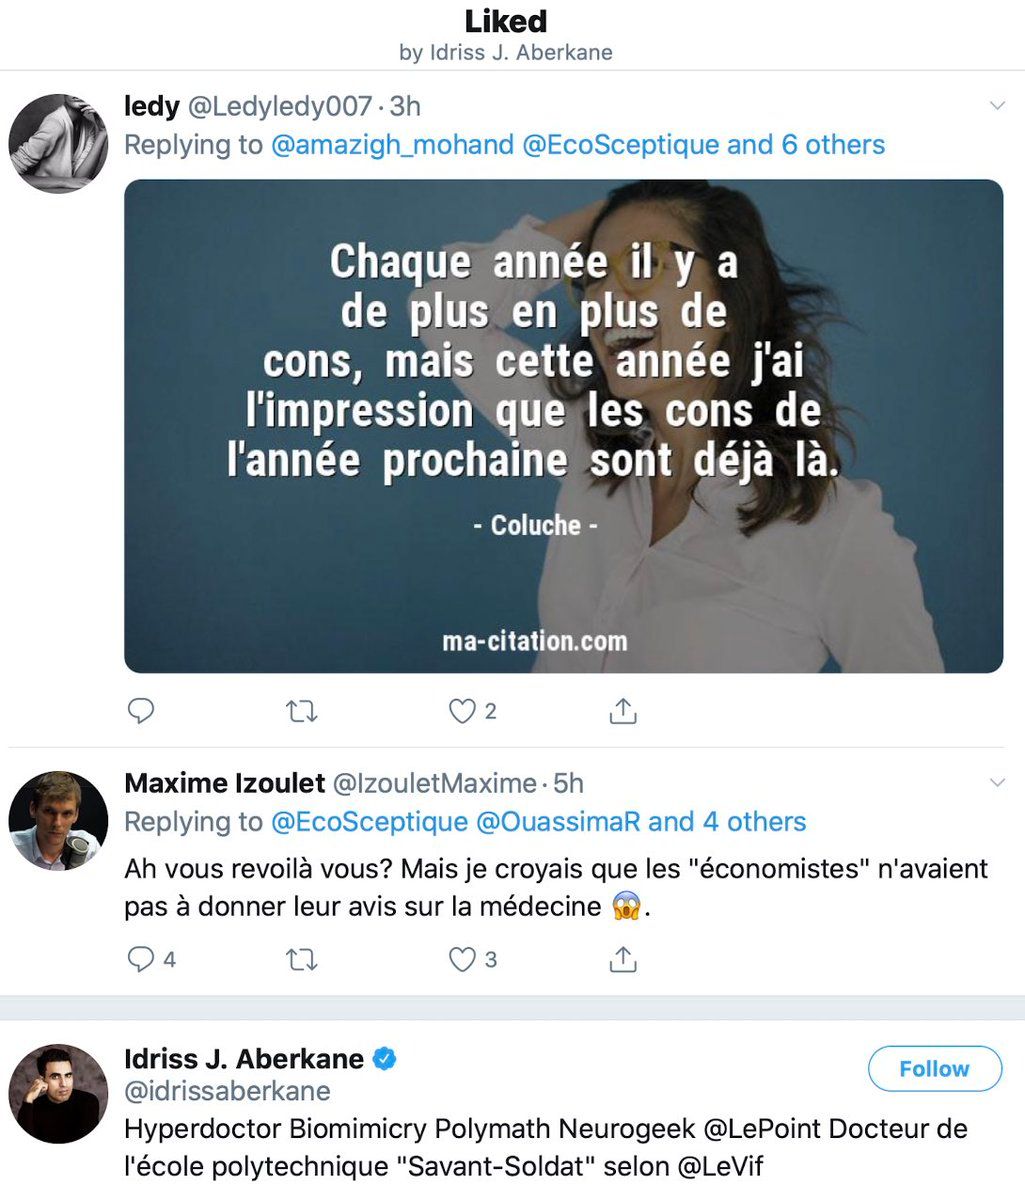Follow Idriss J. Aberkane
Image resolution: width=1025 pixels, height=1200 pixels.
[x=934, y=1068]
